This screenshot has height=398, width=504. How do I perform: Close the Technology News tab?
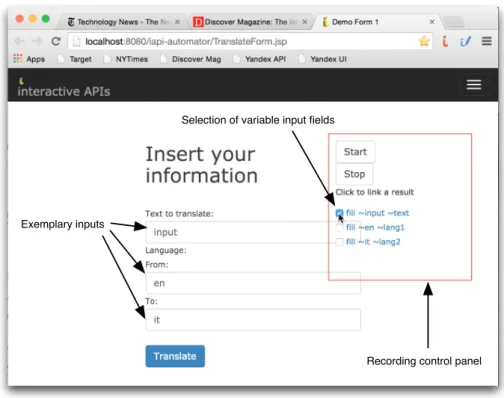pyautogui.click(x=177, y=22)
